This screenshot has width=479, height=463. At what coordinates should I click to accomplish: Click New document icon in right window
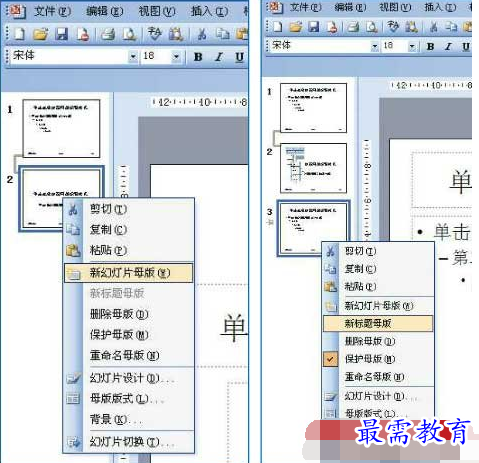click(x=277, y=27)
